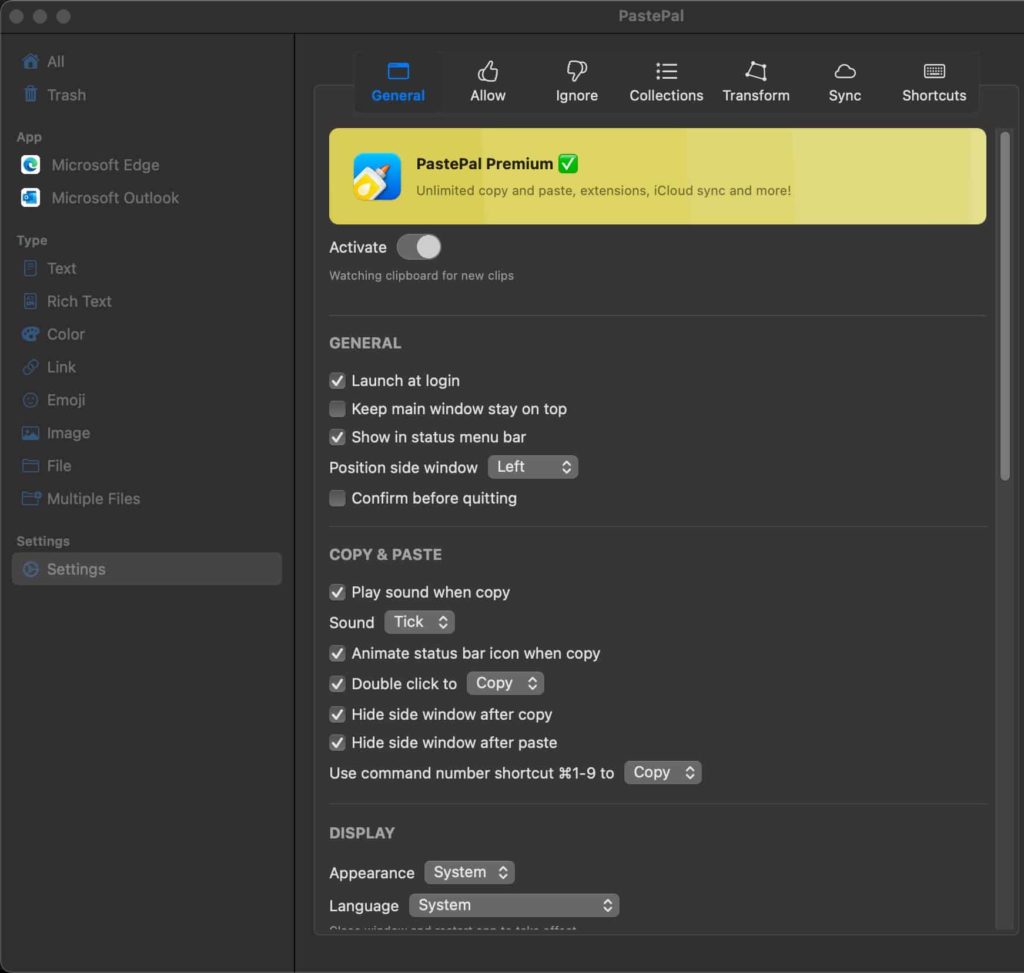Image resolution: width=1024 pixels, height=973 pixels.
Task: Click the Allow thumbs-up icon
Action: (488, 71)
